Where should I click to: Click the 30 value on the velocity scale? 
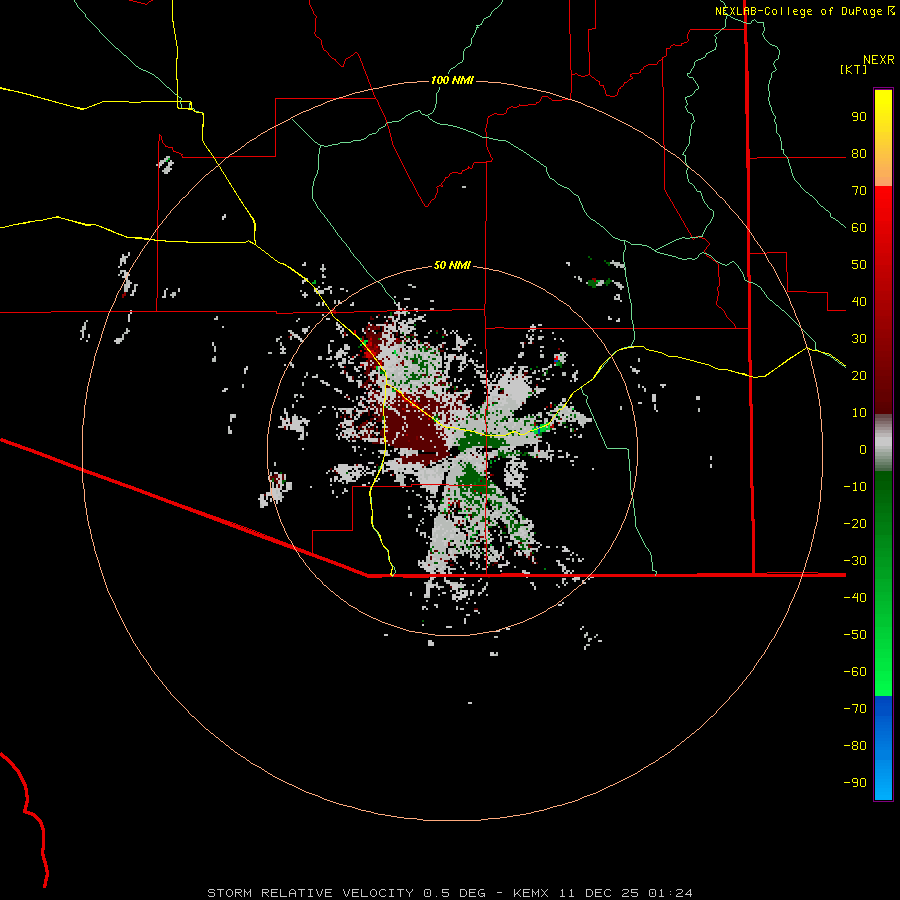[x=859, y=339]
